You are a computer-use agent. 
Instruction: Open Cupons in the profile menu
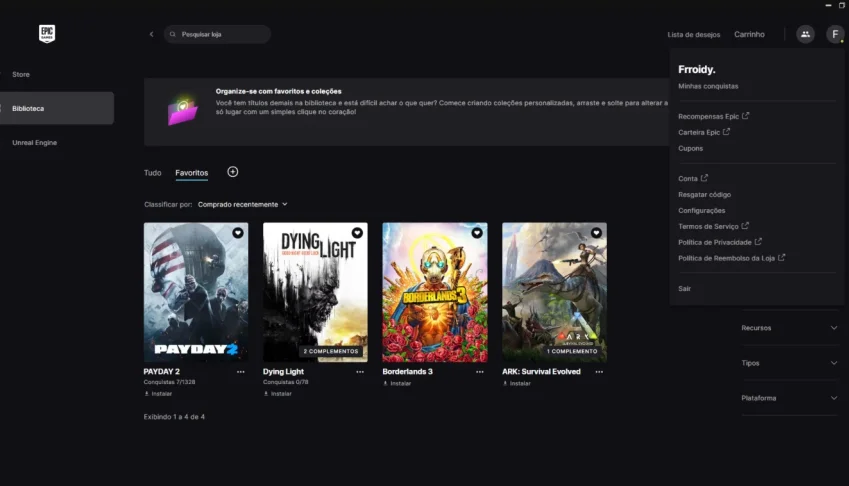click(690, 148)
